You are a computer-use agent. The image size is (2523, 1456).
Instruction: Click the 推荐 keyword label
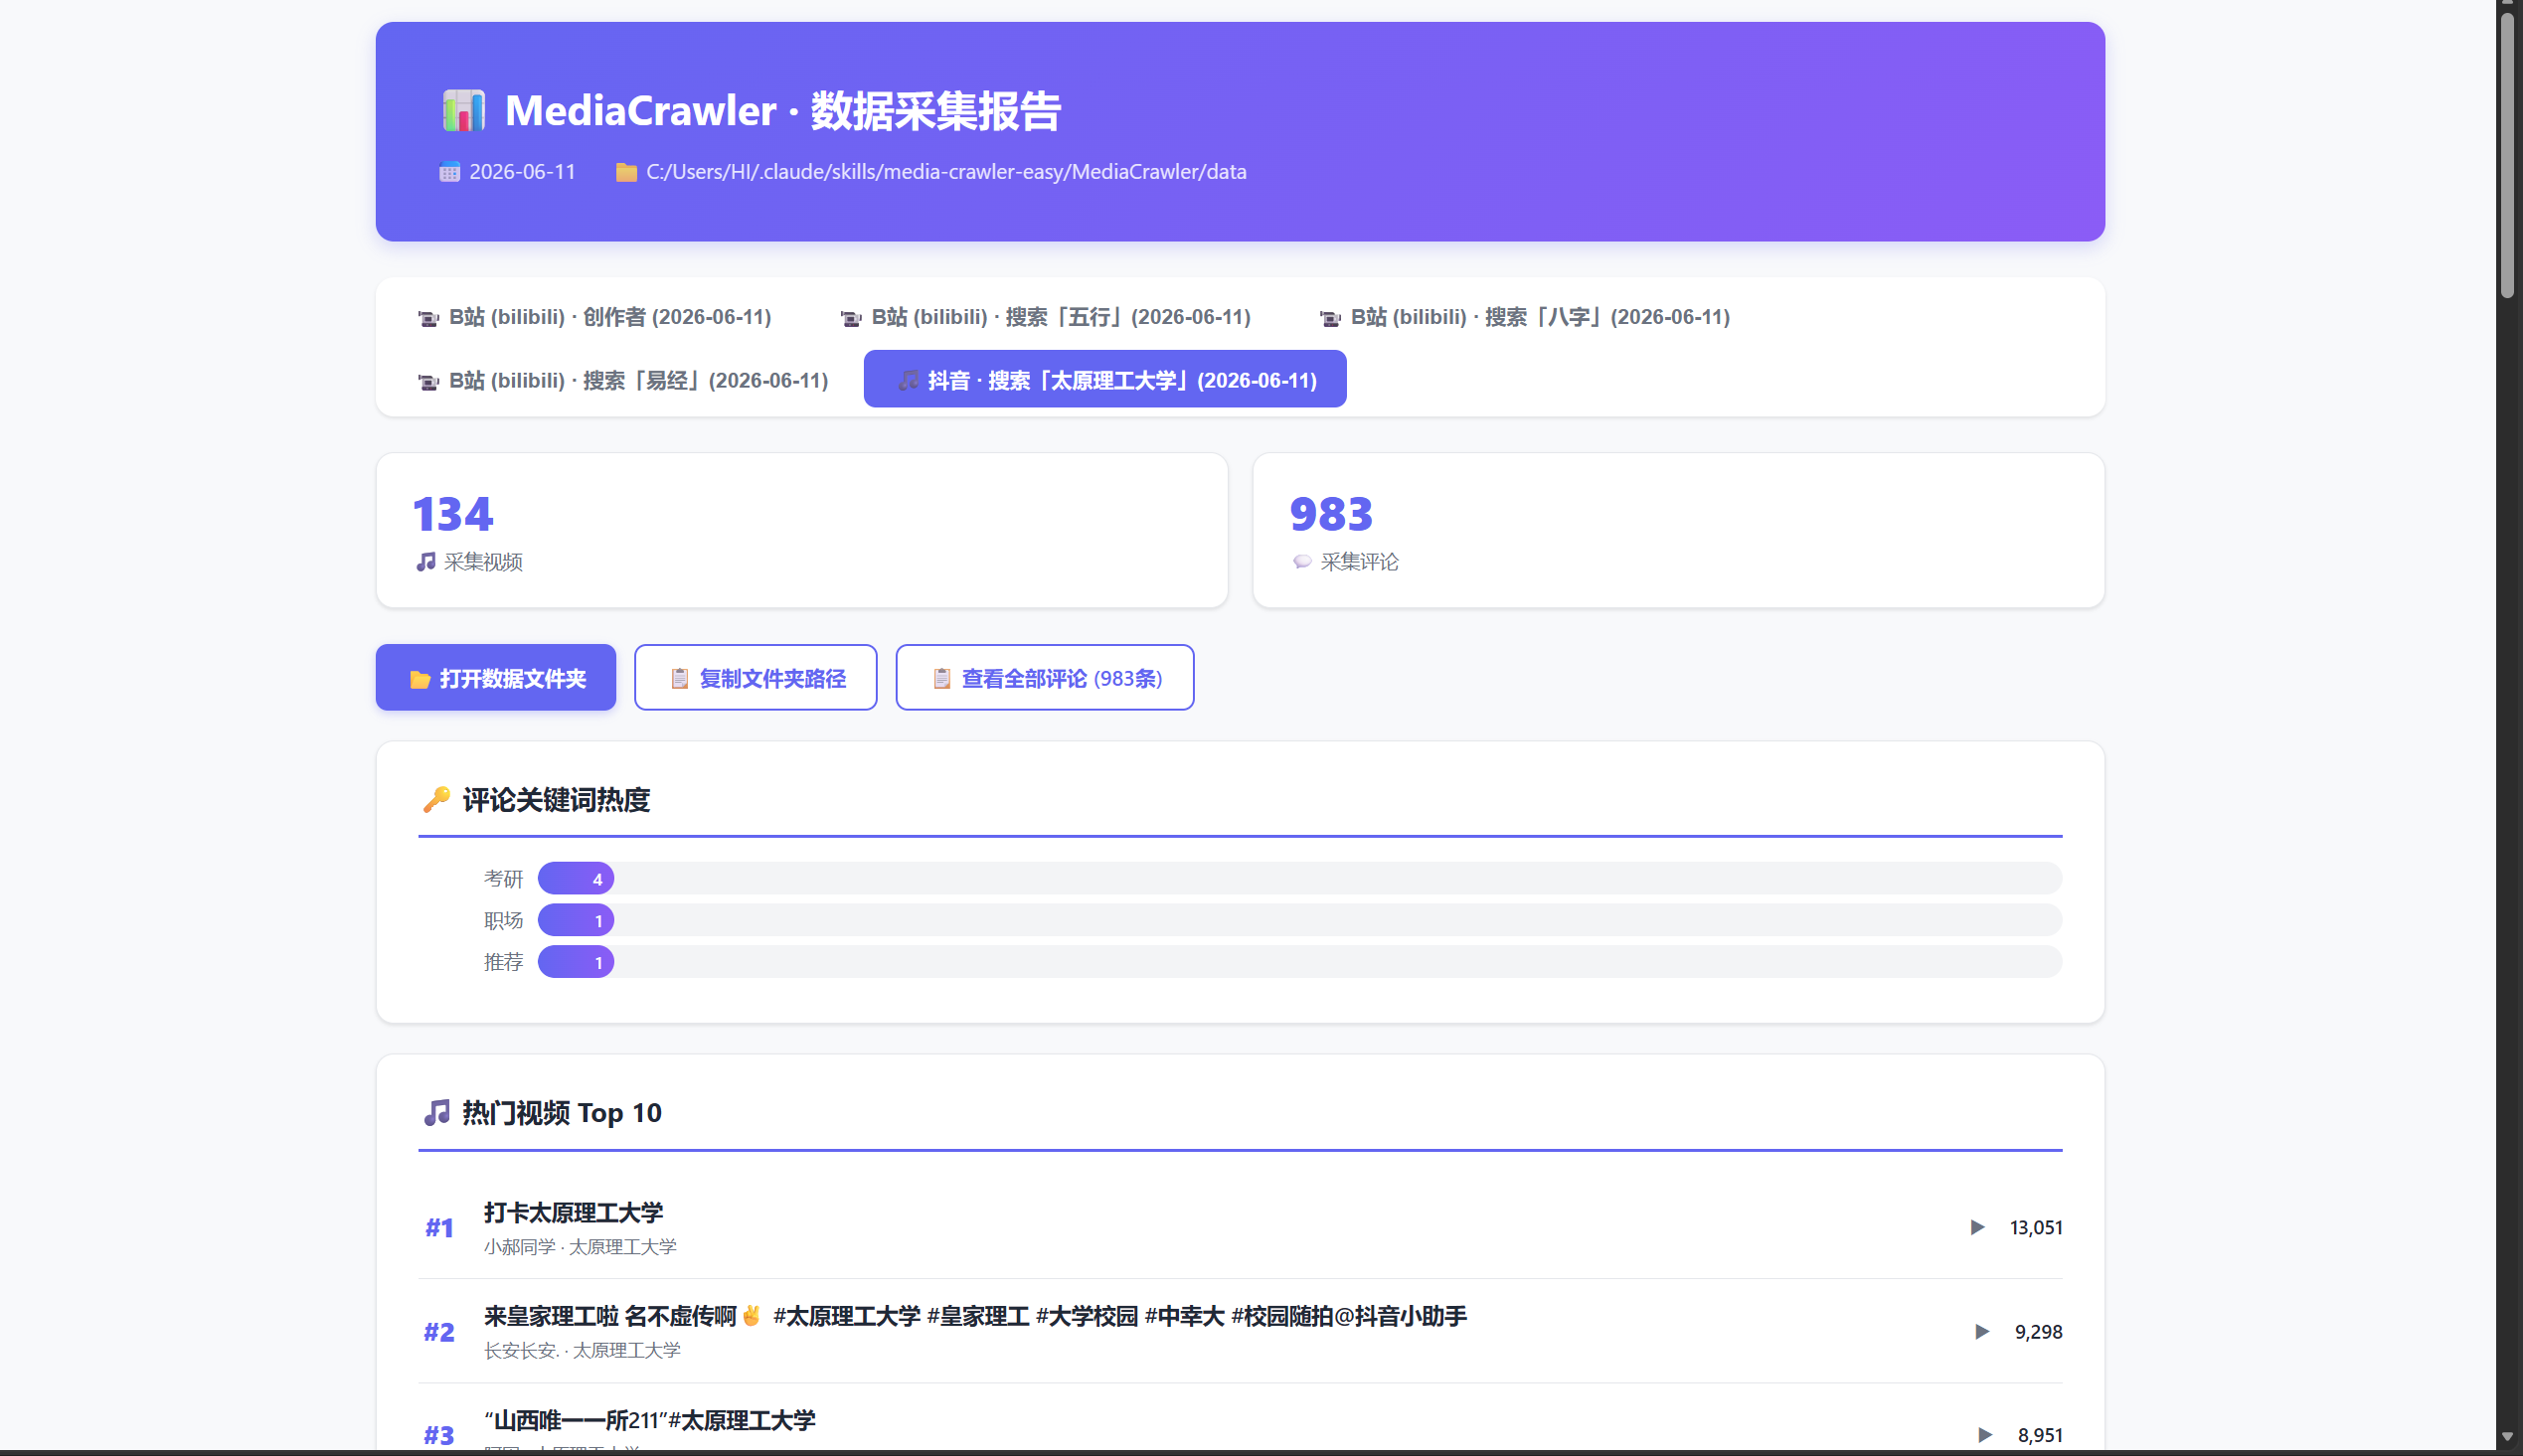[503, 963]
